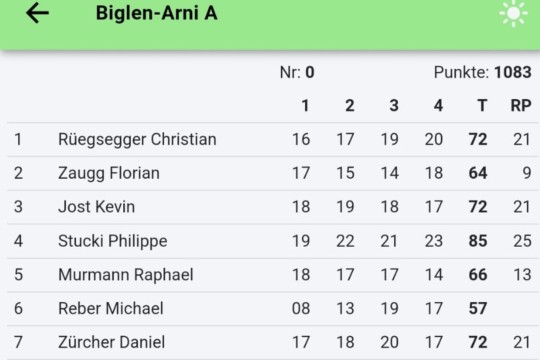Open Rüegsegger Christian's row
The width and height of the screenshot is (540, 360).
point(272,140)
